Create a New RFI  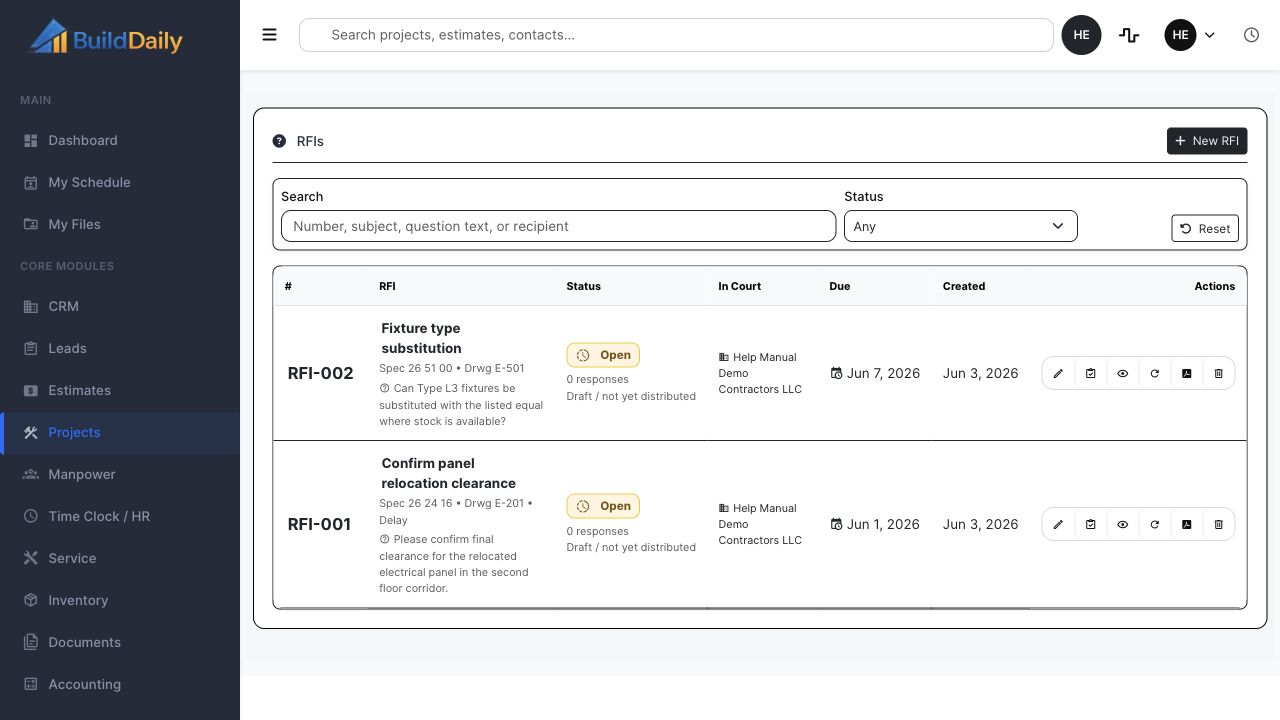coord(1207,141)
